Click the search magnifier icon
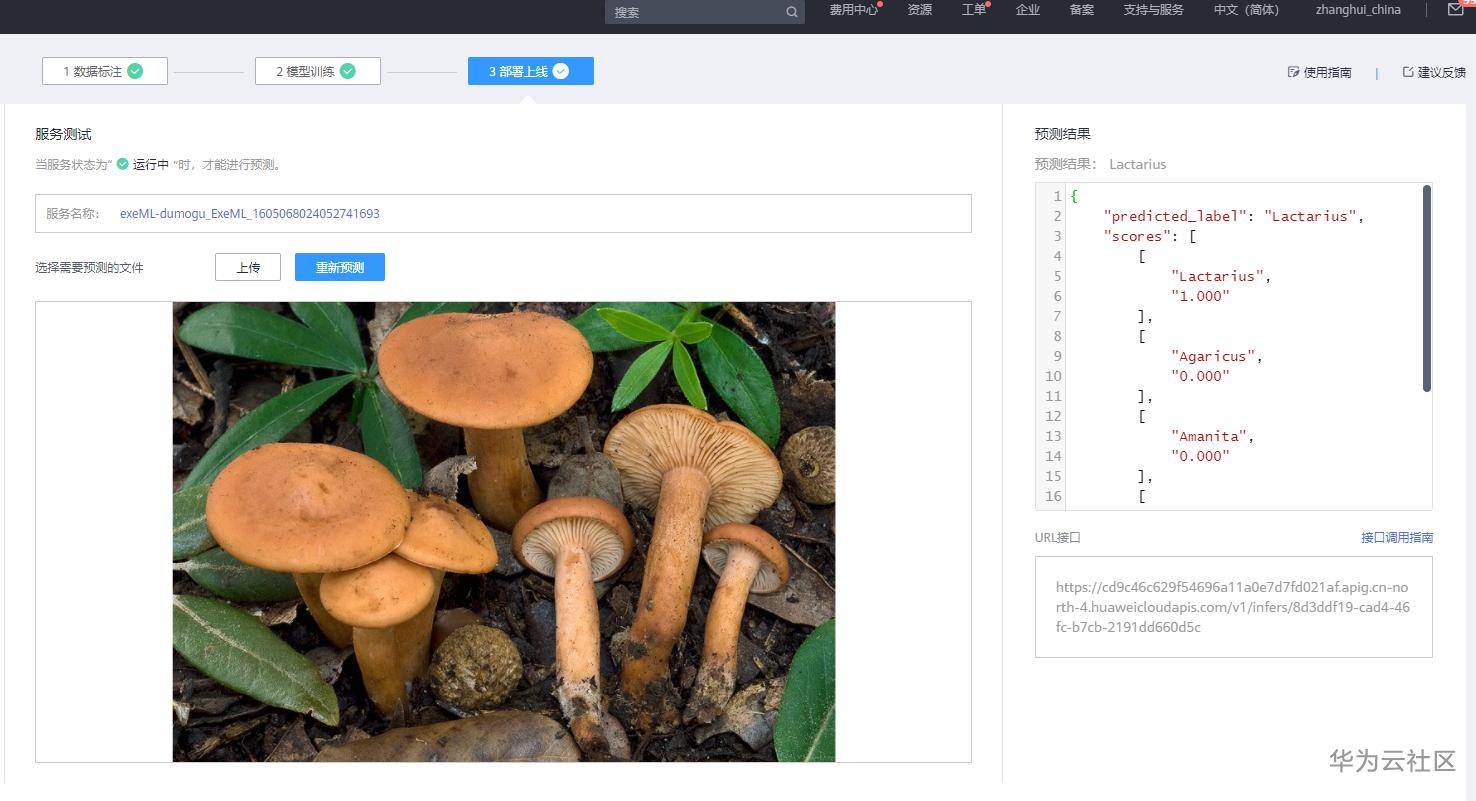 (x=789, y=12)
